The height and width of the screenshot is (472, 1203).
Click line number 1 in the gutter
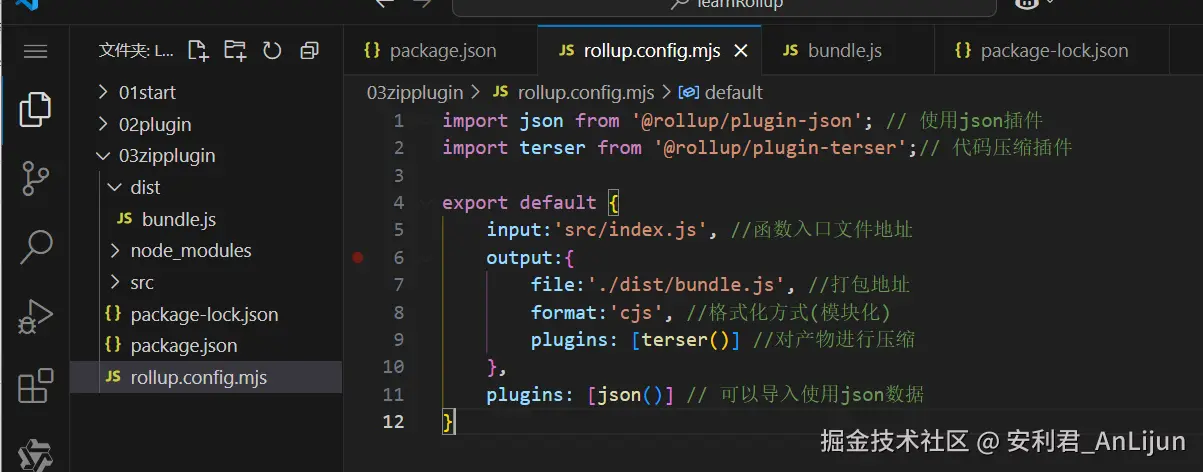point(399,121)
